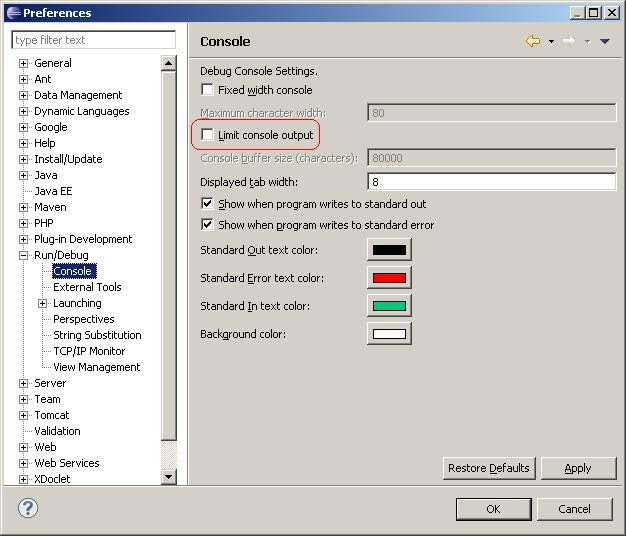Select the Java EE tree item
Screen dimensions: 626x536
click(53, 191)
